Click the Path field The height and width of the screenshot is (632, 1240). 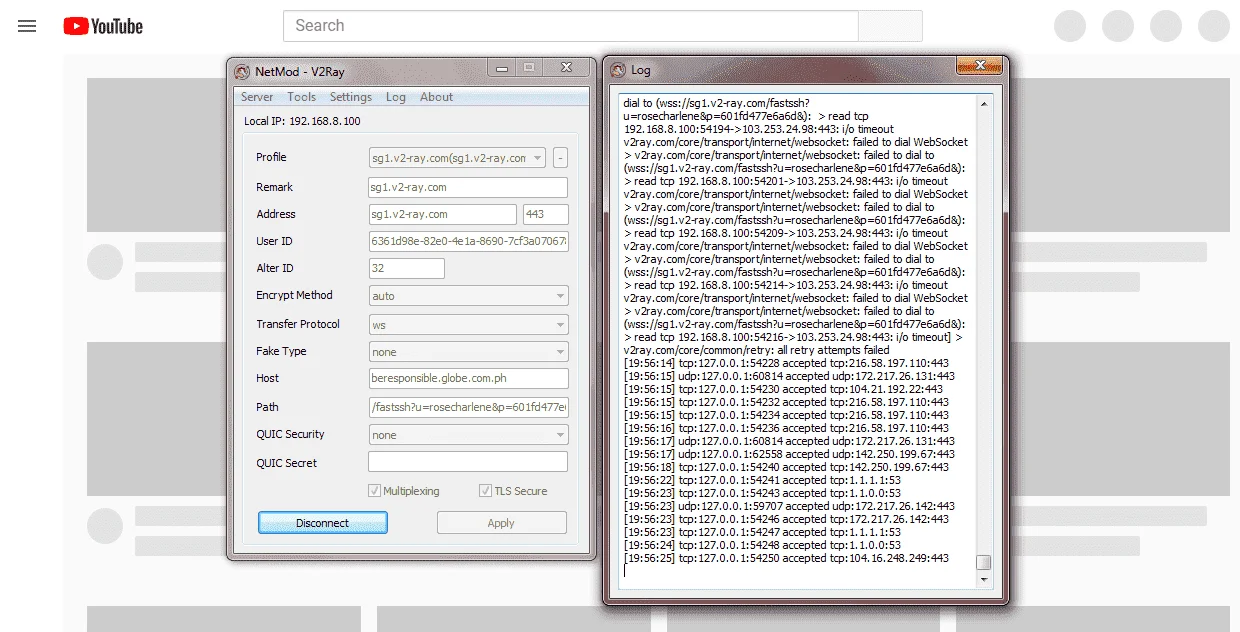468,407
